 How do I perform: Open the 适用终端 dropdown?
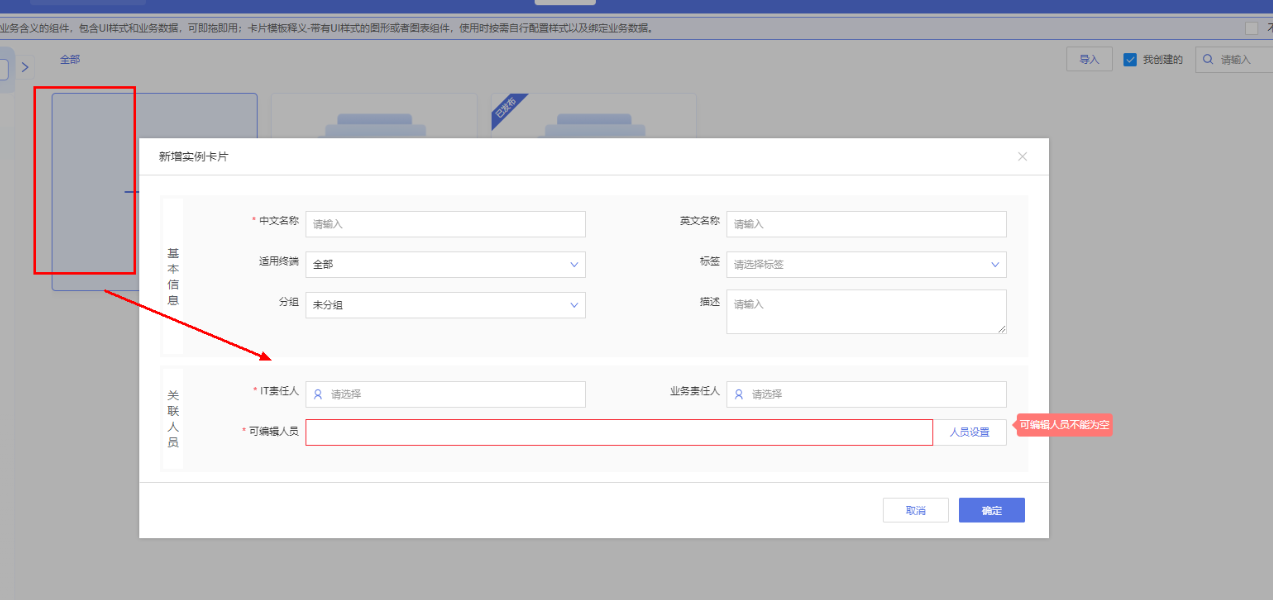click(x=445, y=264)
